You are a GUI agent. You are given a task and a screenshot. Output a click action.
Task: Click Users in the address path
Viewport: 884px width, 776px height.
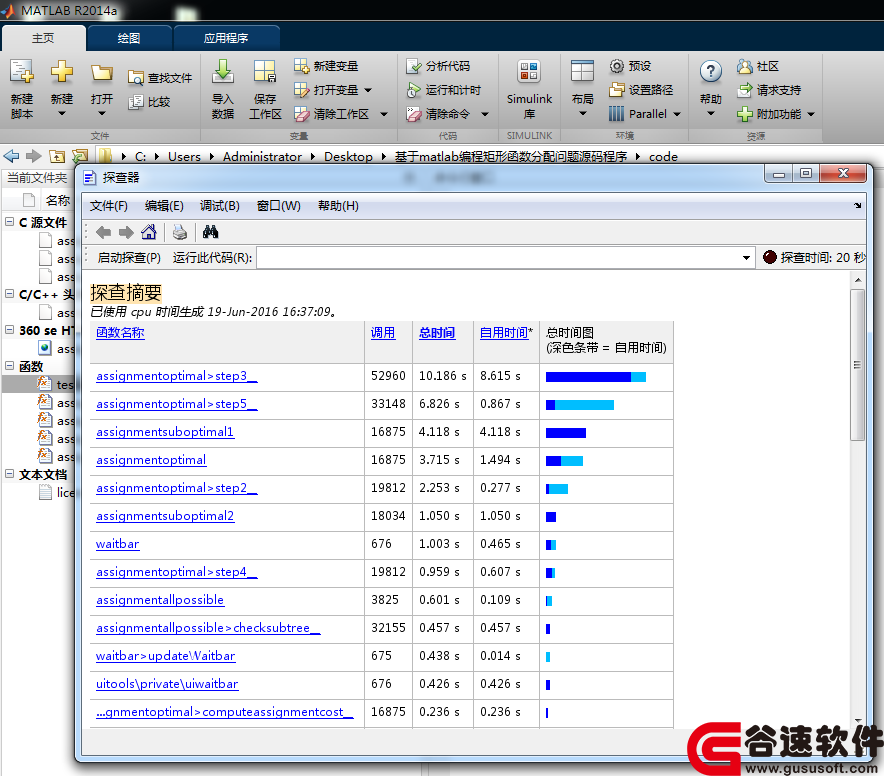[184, 157]
